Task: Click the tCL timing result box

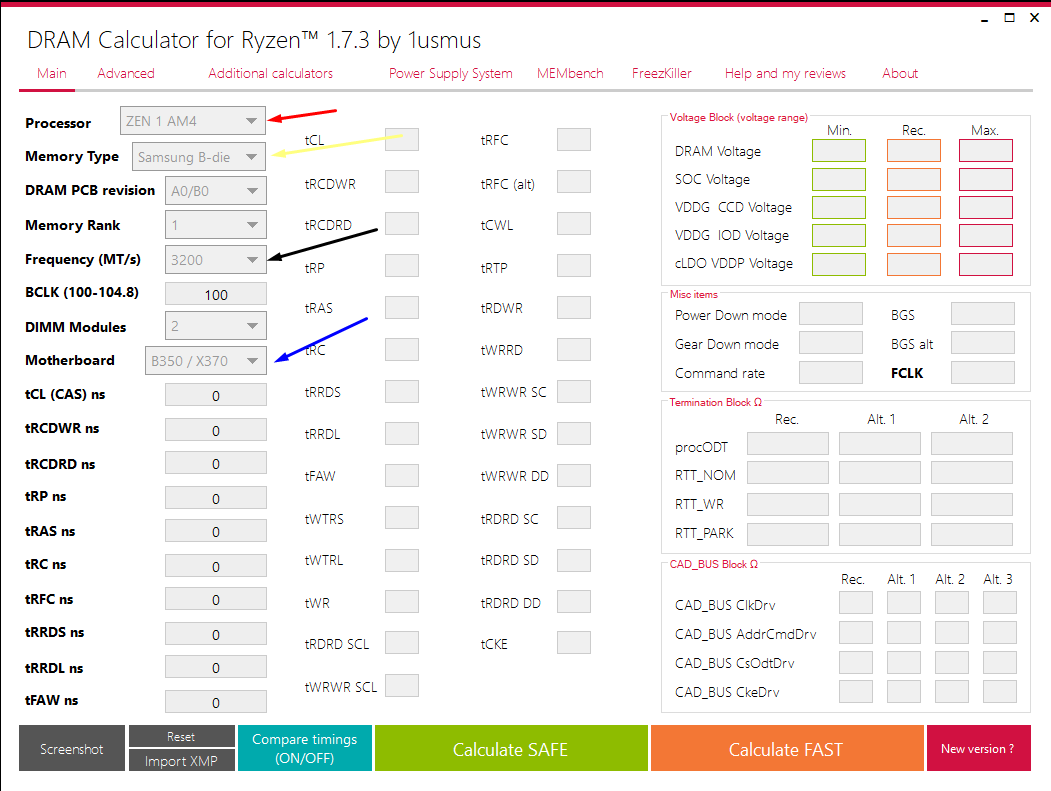Action: point(402,139)
